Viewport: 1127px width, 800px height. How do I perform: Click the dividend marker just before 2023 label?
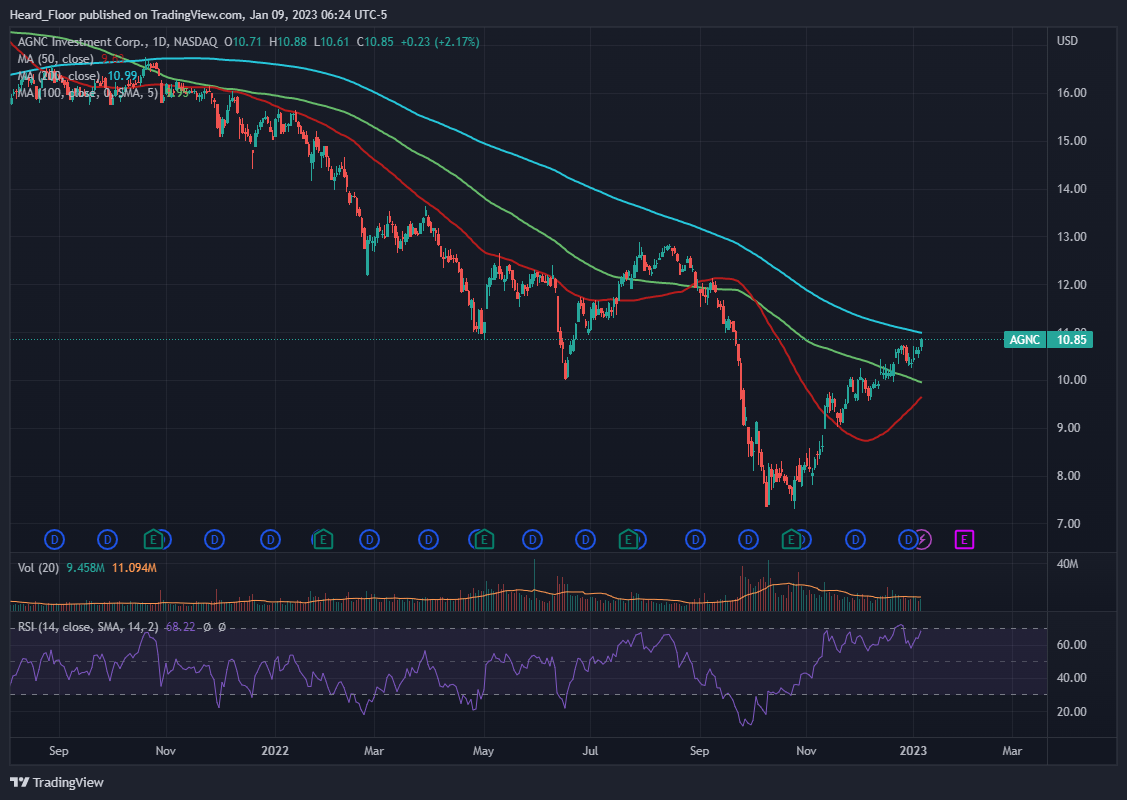point(908,539)
